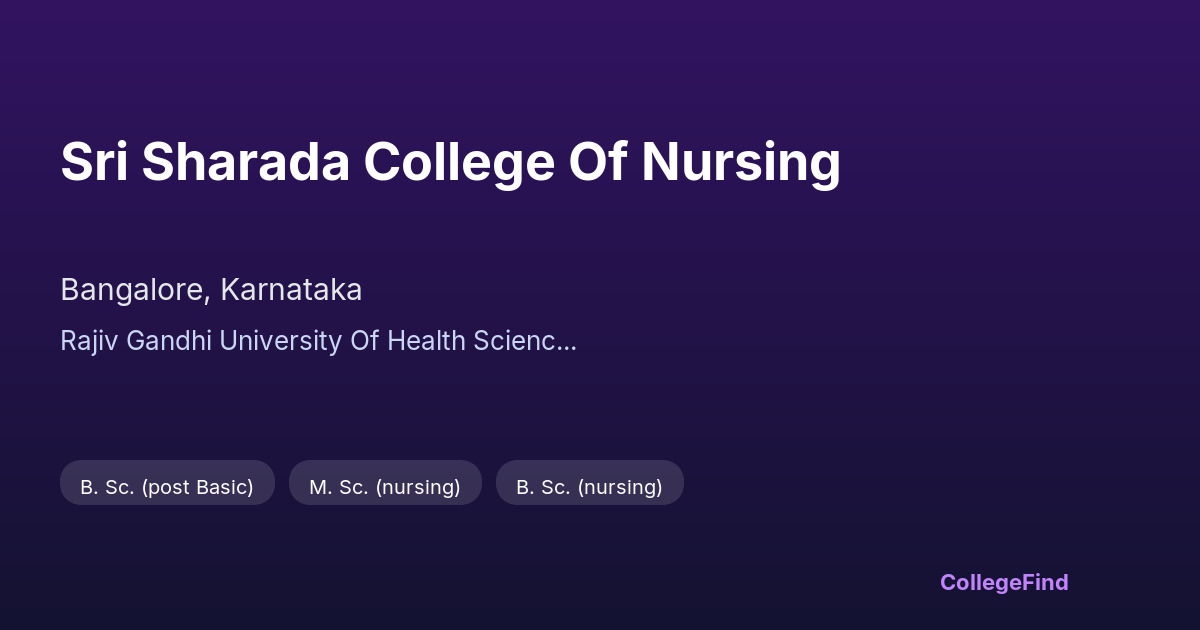The image size is (1200, 630).
Task: Open the Rajiv Gandhi University affiliation link
Action: click(x=318, y=341)
